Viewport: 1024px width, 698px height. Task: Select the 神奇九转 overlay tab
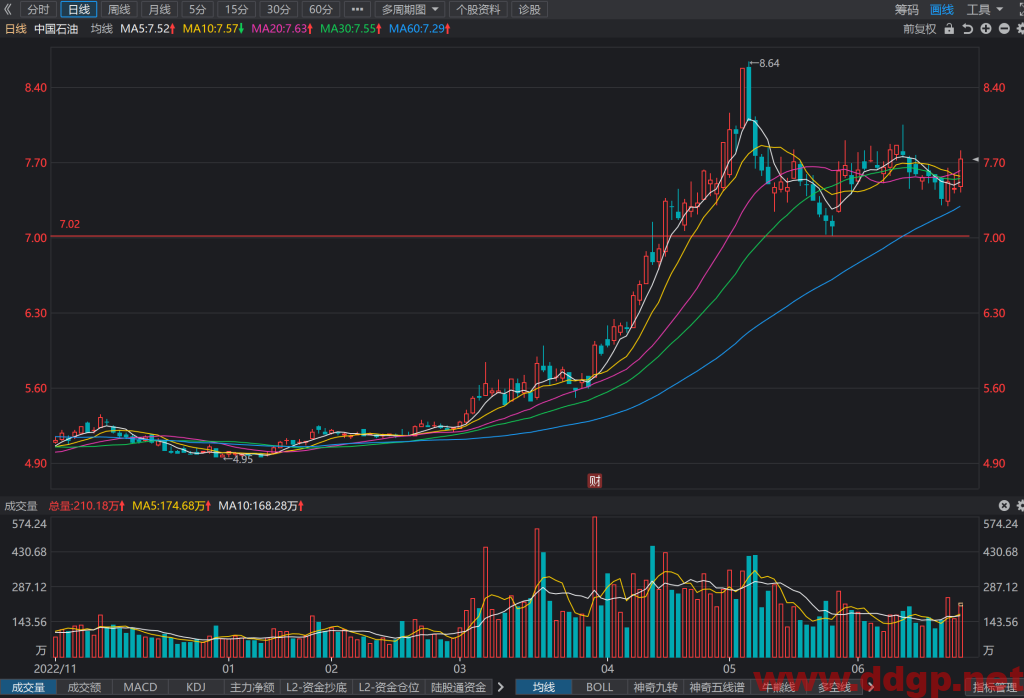click(656, 687)
